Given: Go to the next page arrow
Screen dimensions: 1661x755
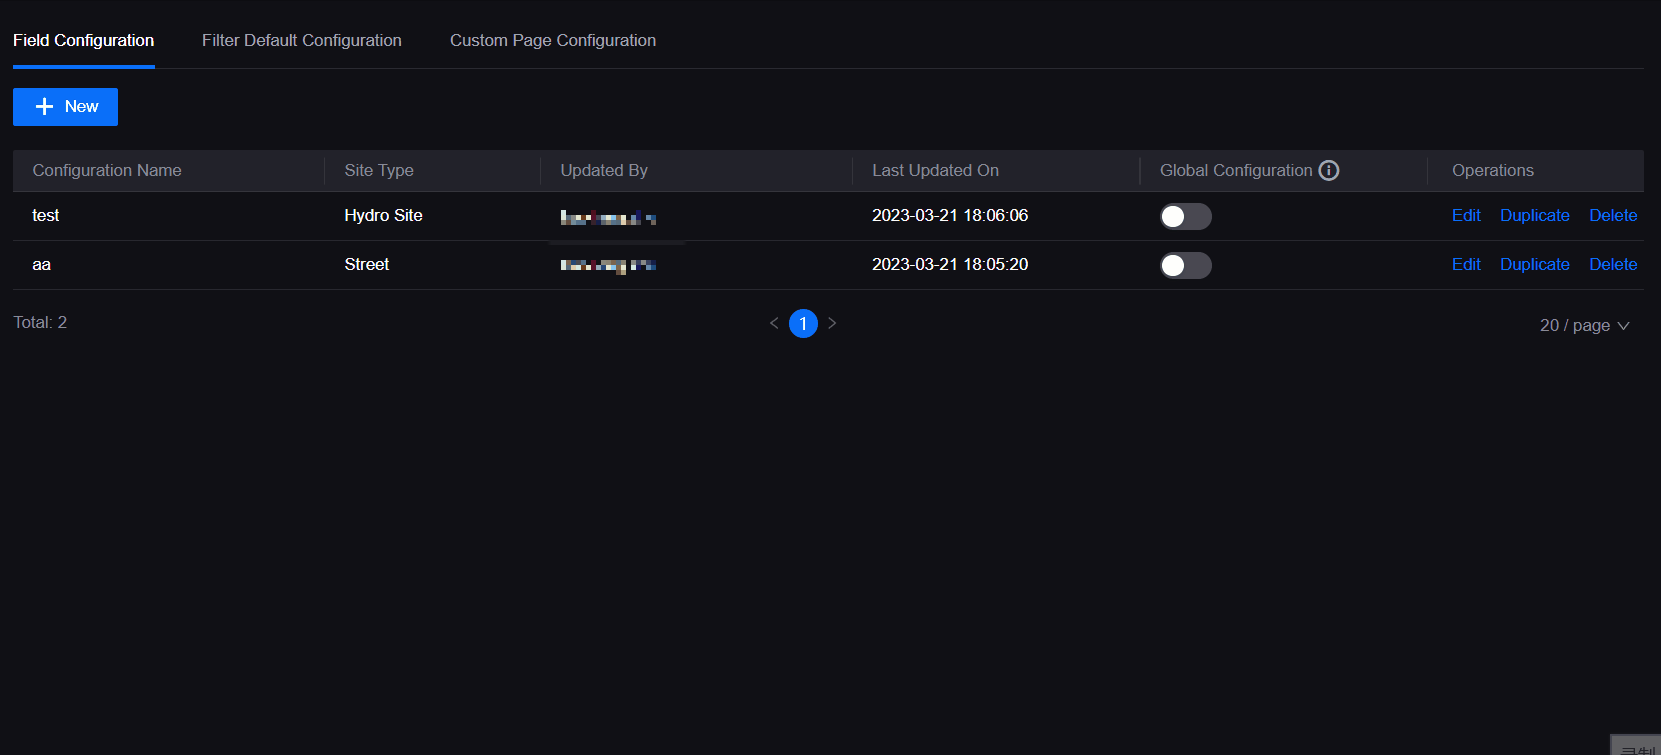Looking at the screenshot, I should 832,323.
